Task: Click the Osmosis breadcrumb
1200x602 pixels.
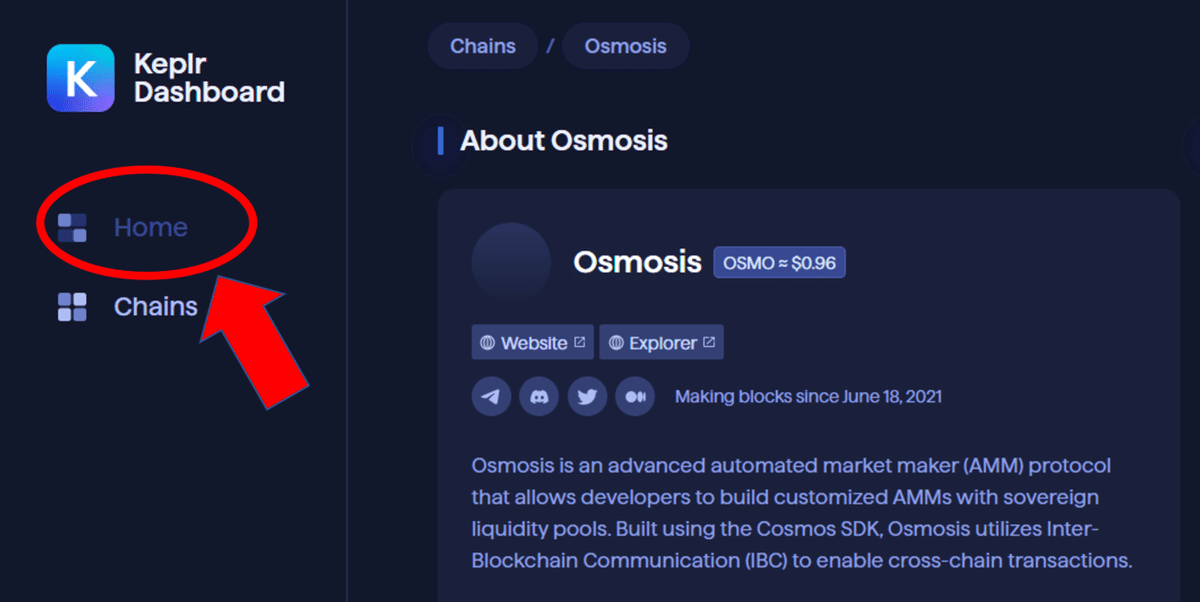Action: click(625, 46)
